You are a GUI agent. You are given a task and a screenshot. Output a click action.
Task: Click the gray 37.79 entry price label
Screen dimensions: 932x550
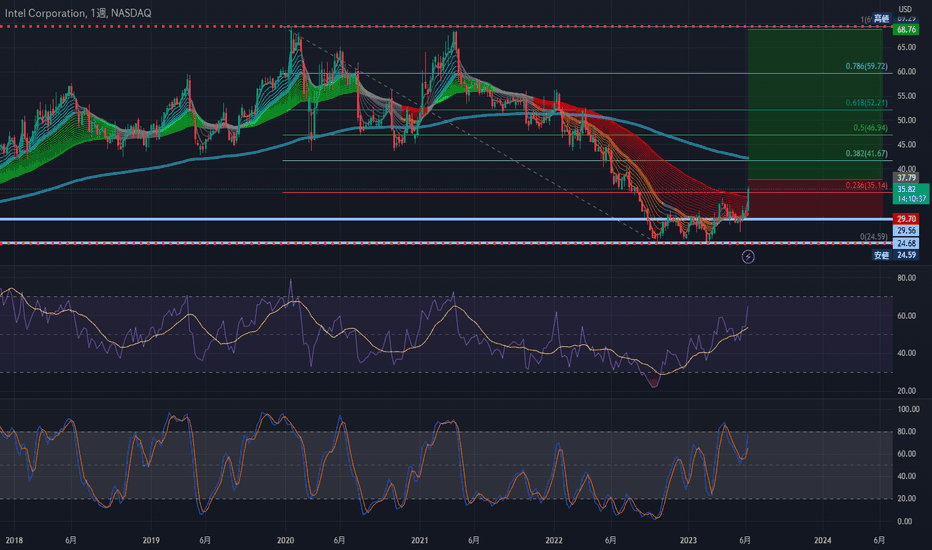pos(906,178)
